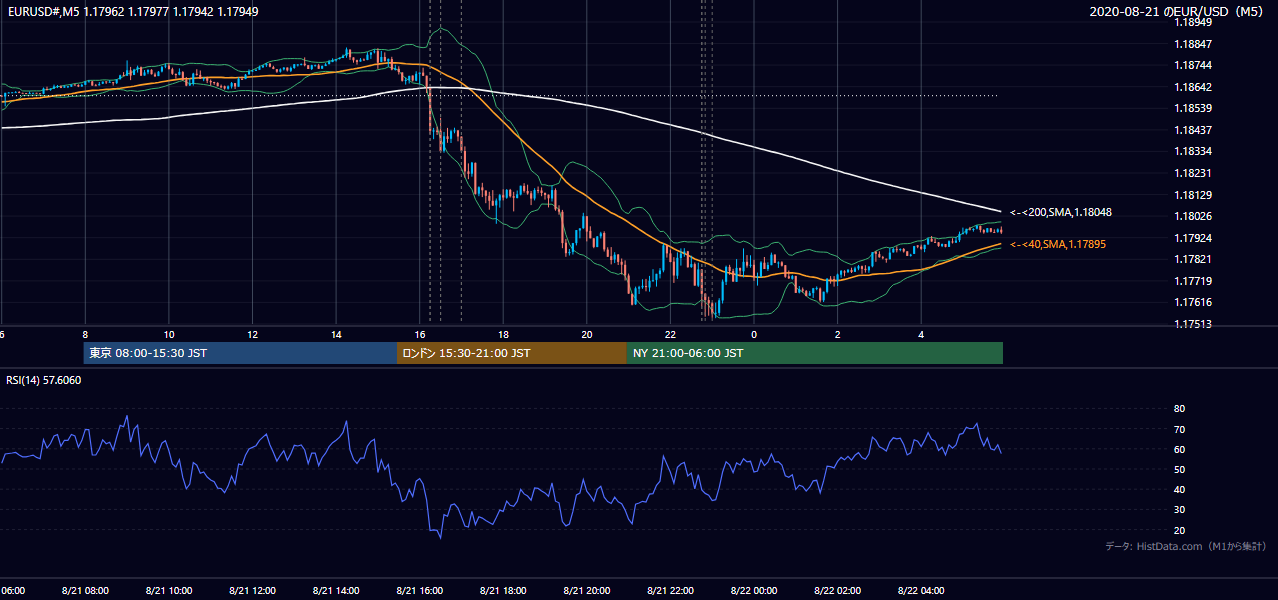
Task: Click the 200 SMA label 1.18048
Action: (1061, 213)
